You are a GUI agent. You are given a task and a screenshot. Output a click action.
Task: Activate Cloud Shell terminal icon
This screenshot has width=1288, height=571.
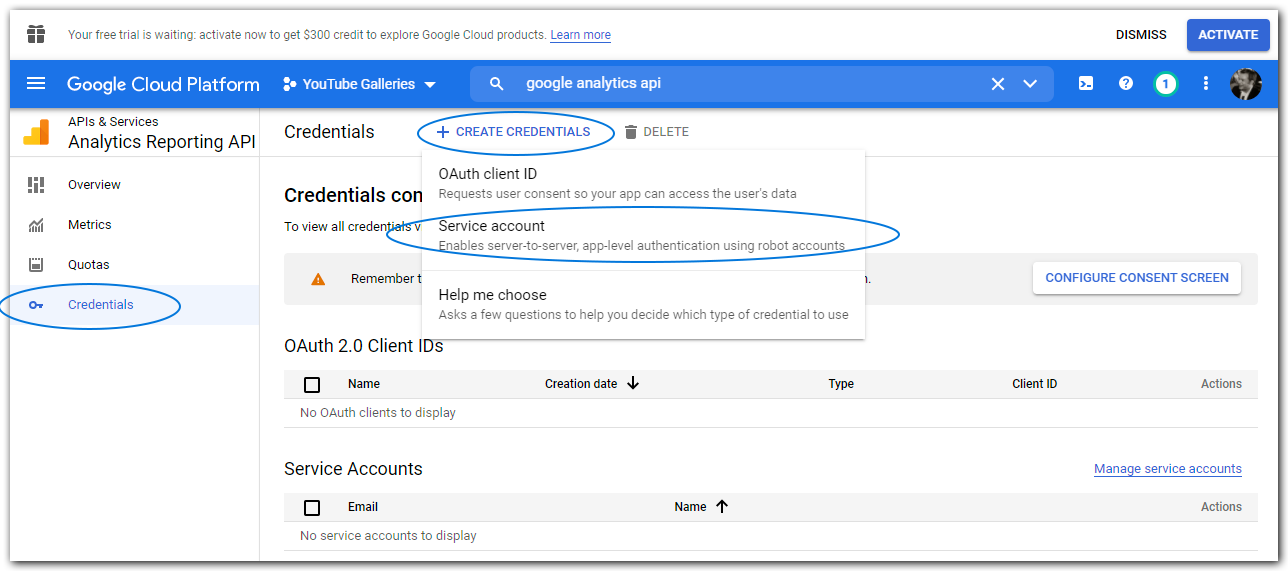1086,84
